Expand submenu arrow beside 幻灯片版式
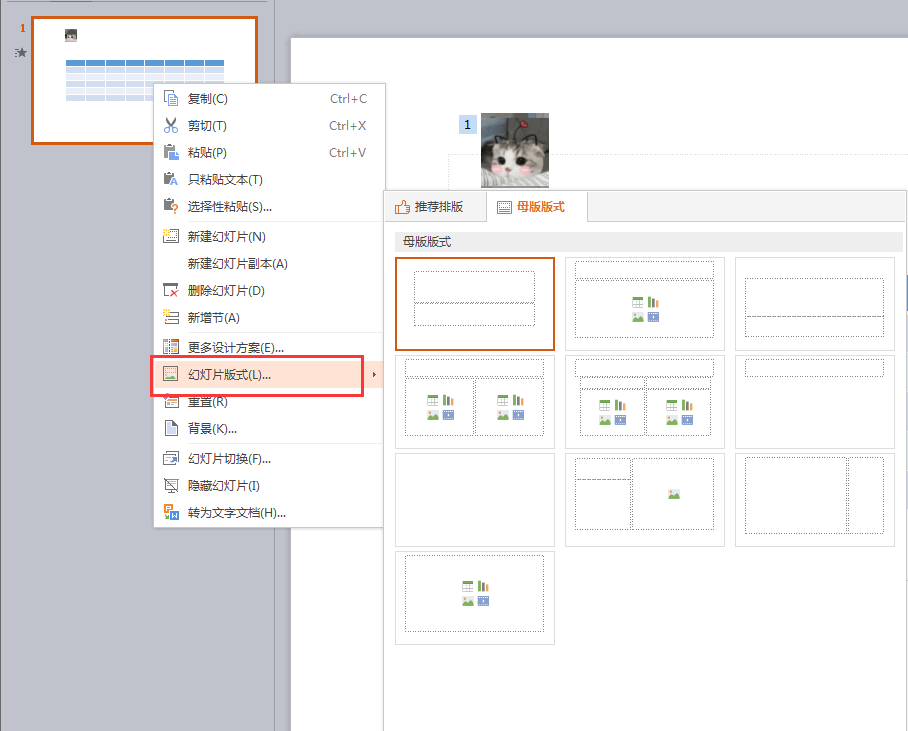The height and width of the screenshot is (731, 908). coord(374,375)
